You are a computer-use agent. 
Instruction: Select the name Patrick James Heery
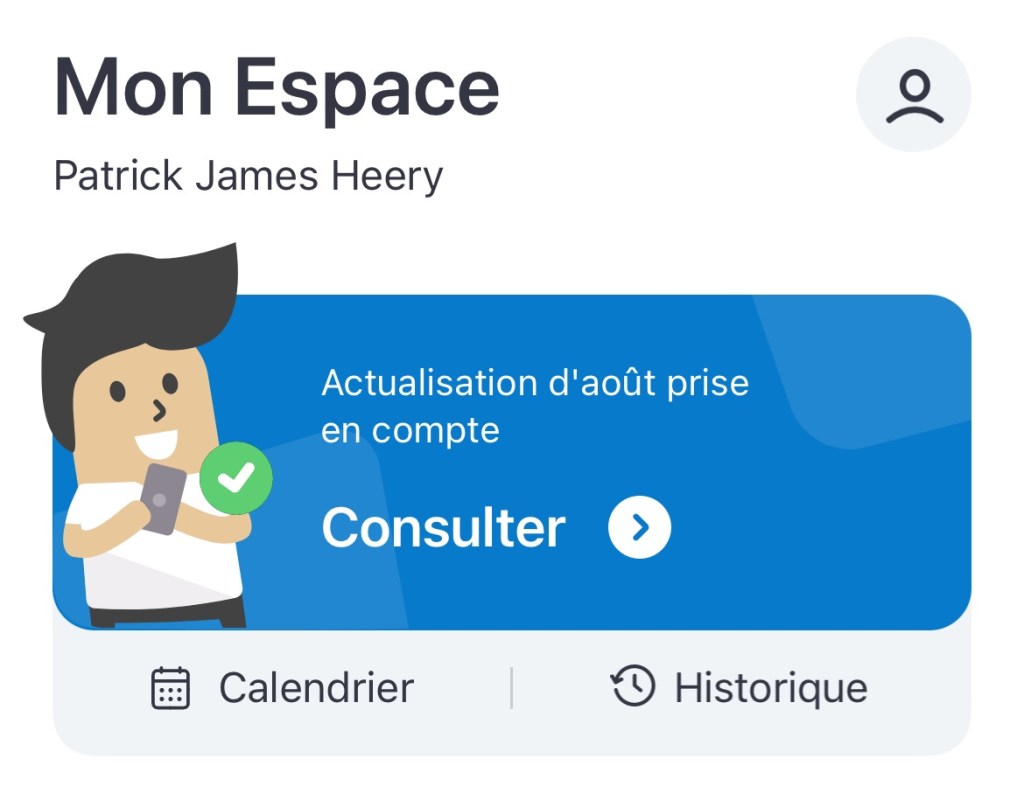click(x=248, y=177)
